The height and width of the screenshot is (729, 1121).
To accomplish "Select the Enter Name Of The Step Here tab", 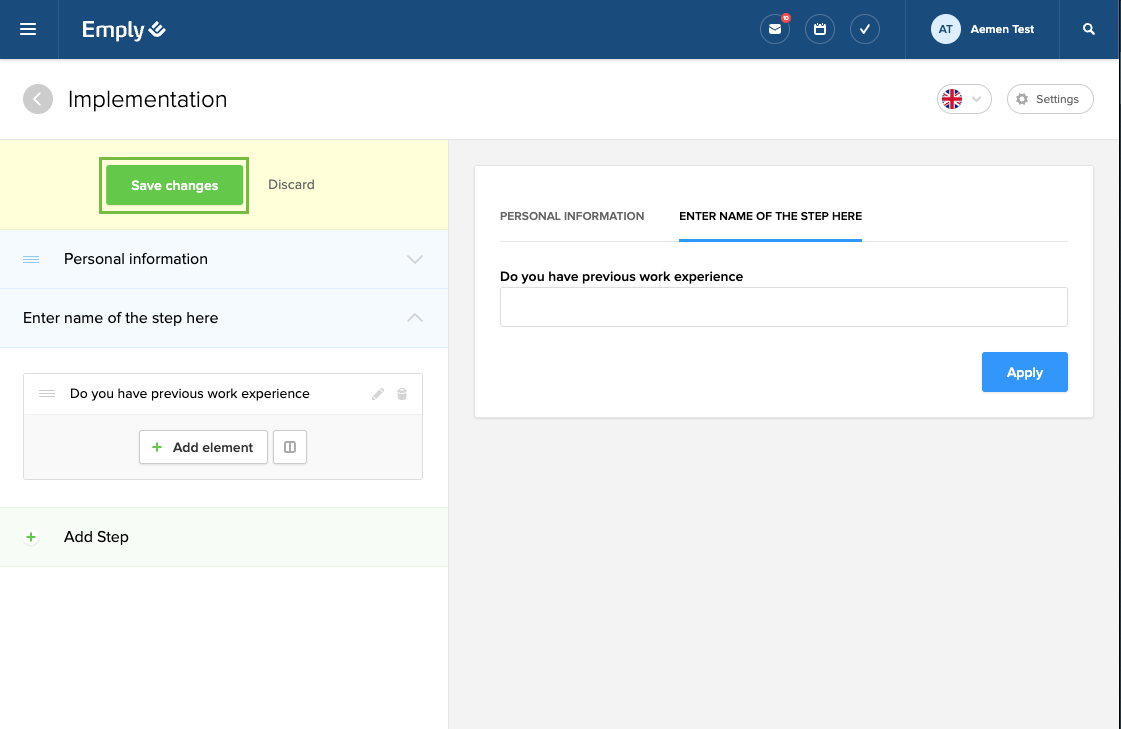I will coord(770,216).
